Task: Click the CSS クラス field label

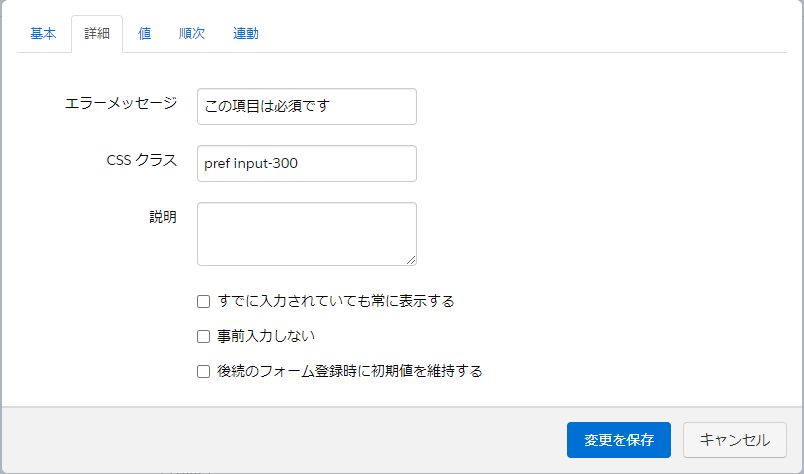Action: [141, 160]
